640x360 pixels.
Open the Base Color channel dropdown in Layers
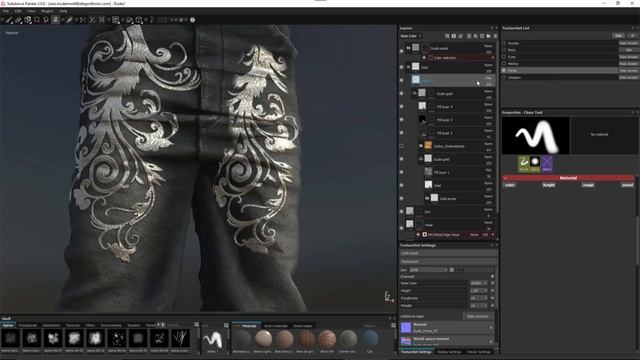click(x=411, y=36)
